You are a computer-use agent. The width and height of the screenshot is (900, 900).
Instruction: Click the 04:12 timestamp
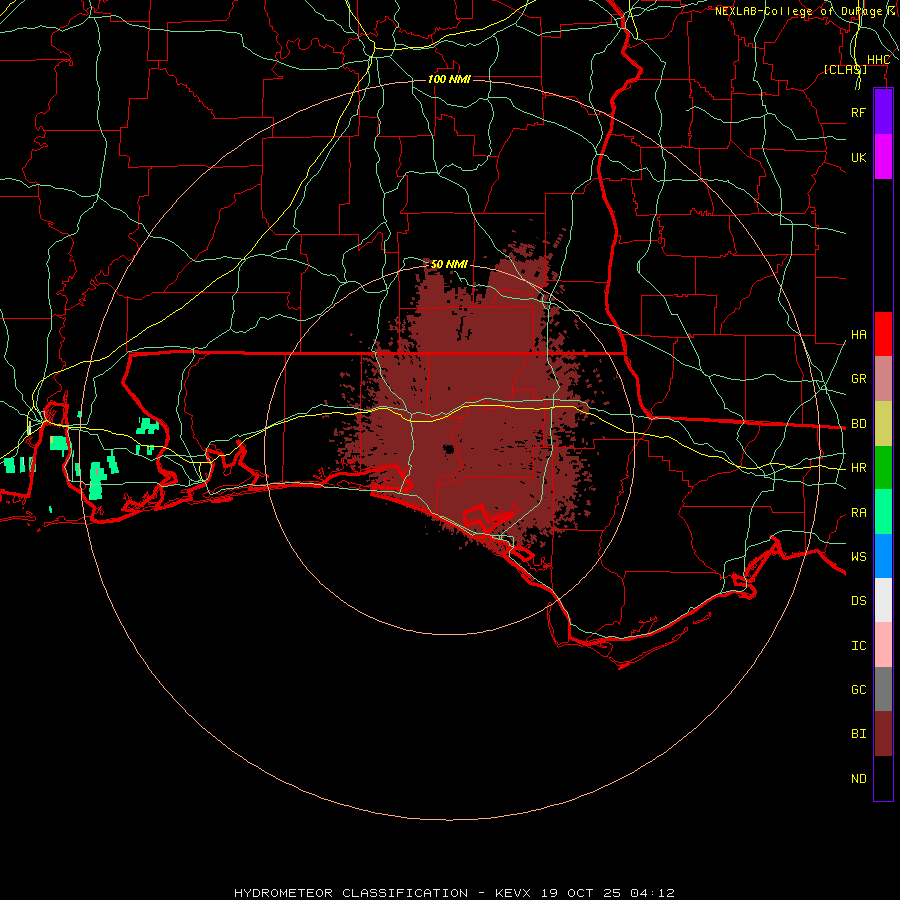(652, 893)
